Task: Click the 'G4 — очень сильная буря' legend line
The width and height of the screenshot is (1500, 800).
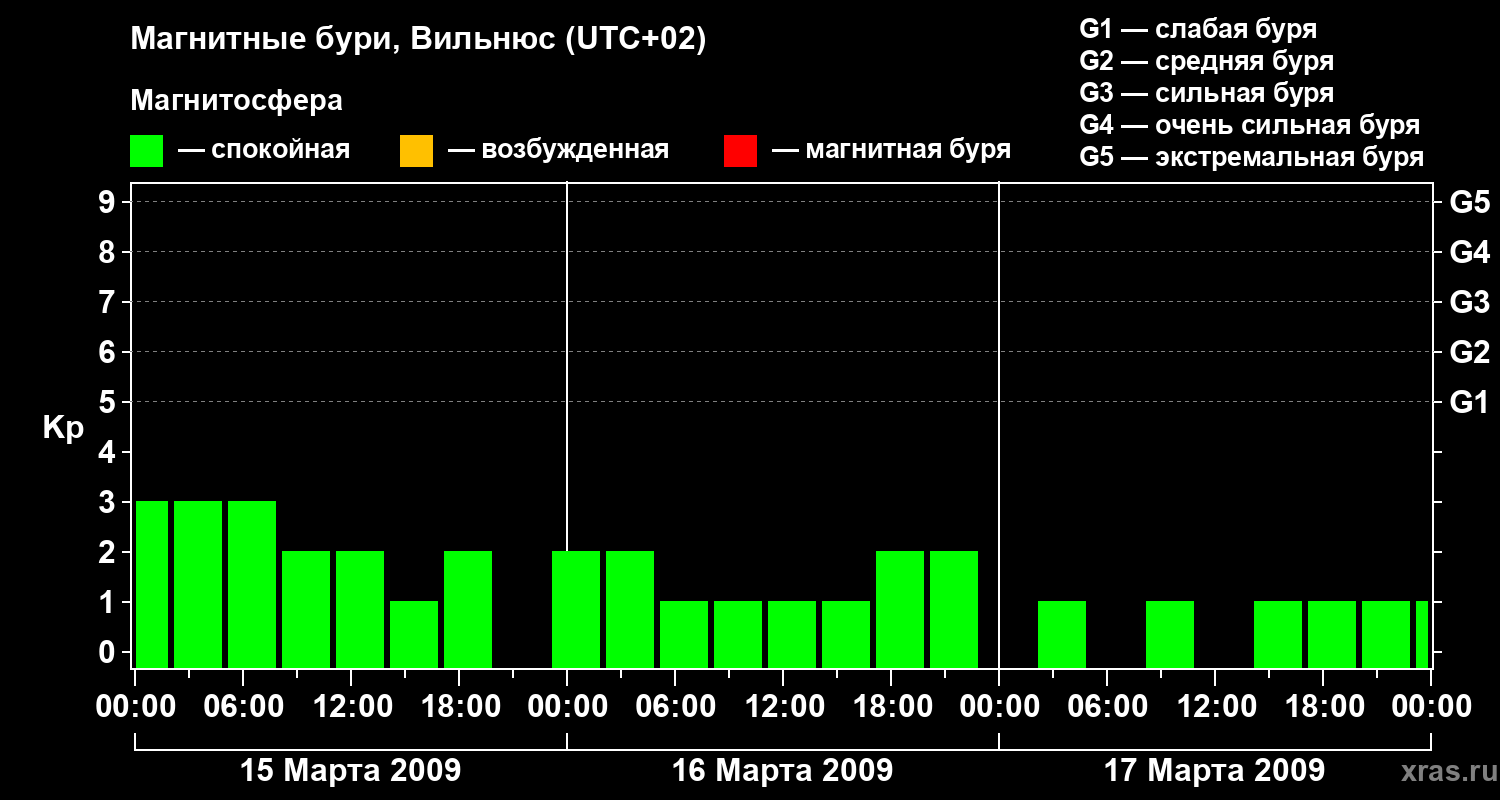Action: point(1250,125)
